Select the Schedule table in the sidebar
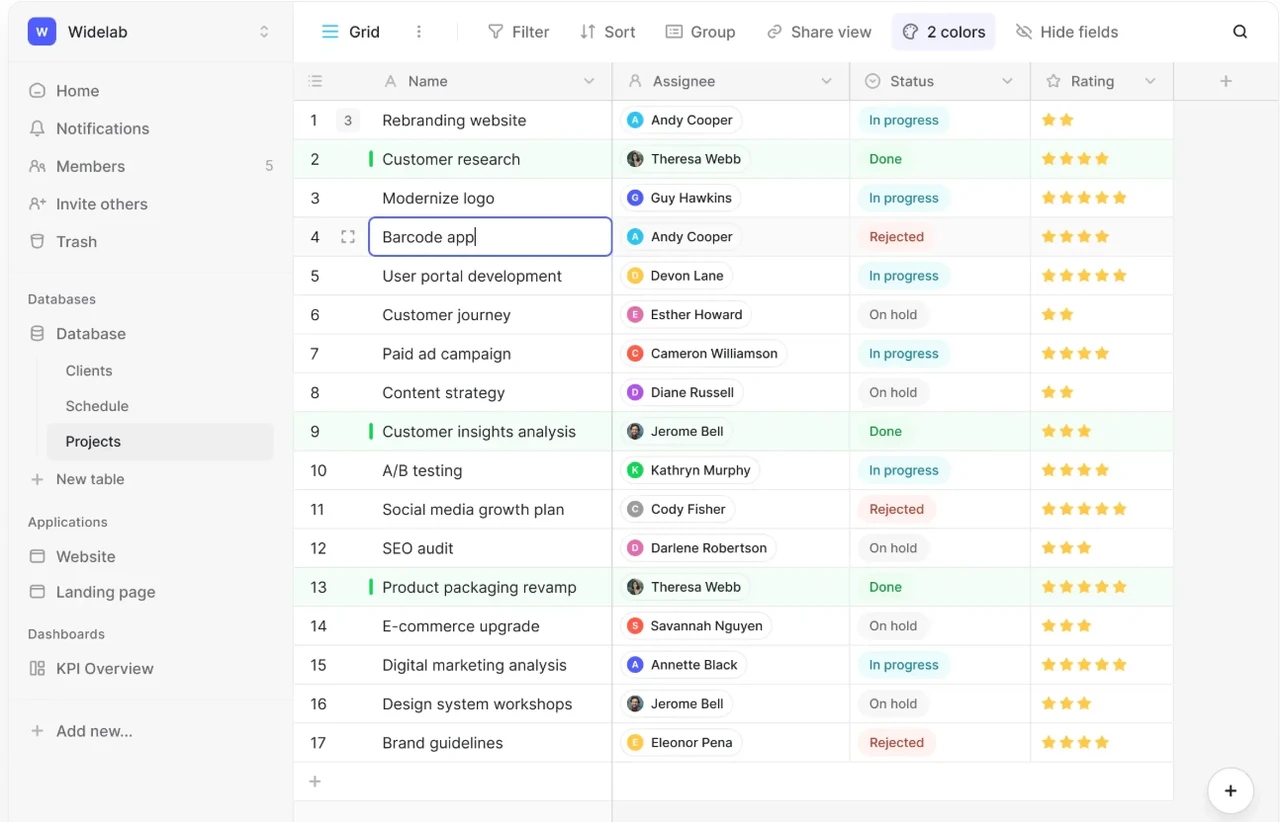The width and height of the screenshot is (1280, 822). click(x=97, y=406)
